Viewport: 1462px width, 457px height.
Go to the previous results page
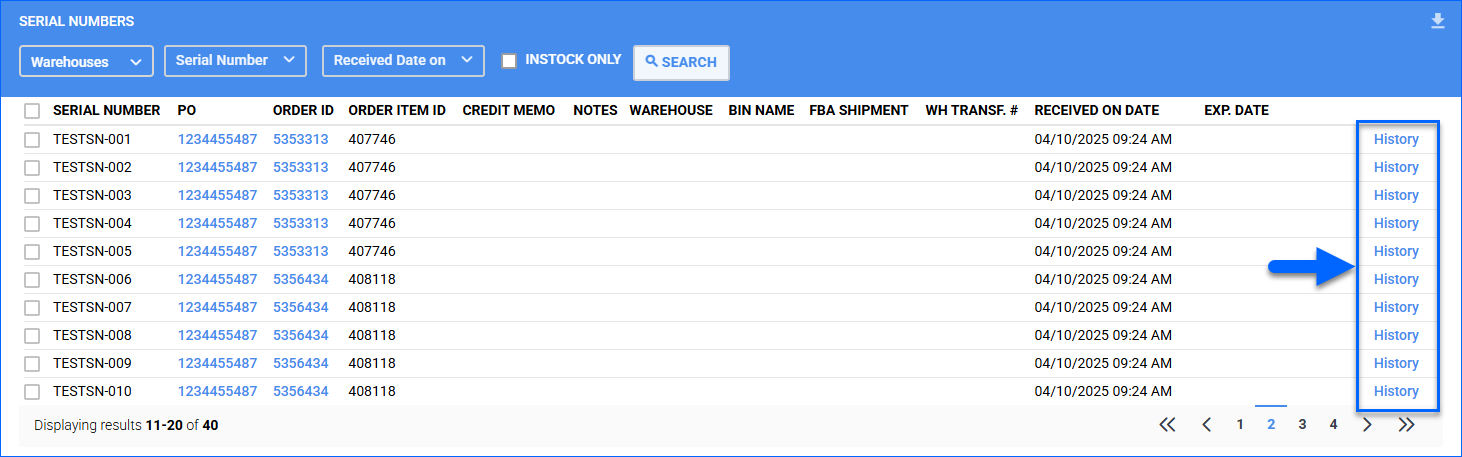click(x=1207, y=425)
